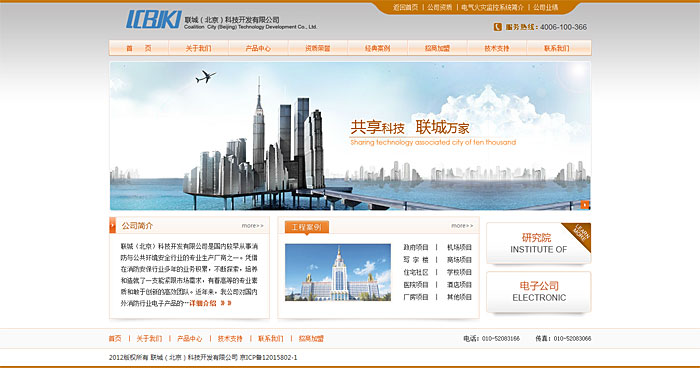This screenshot has width=700, height=368.
Task: Click 招商加盟 in the footer navigation
Action: click(311, 339)
